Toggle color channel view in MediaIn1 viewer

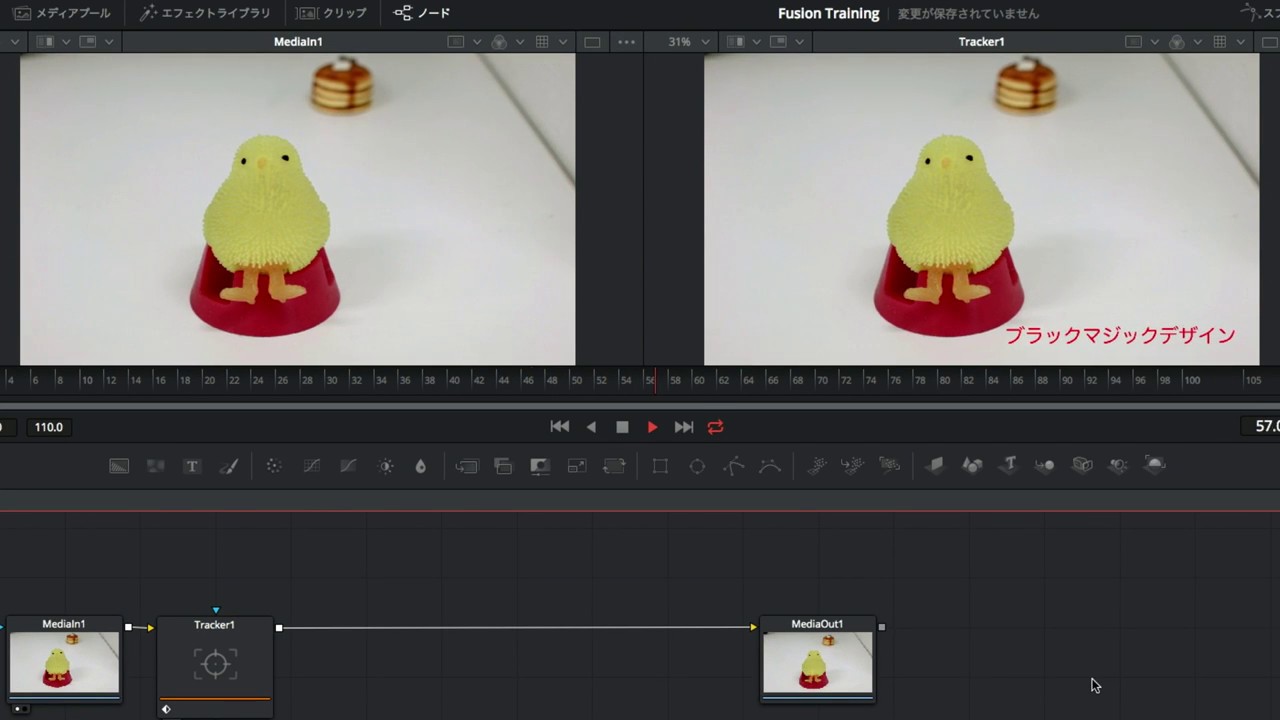499,42
